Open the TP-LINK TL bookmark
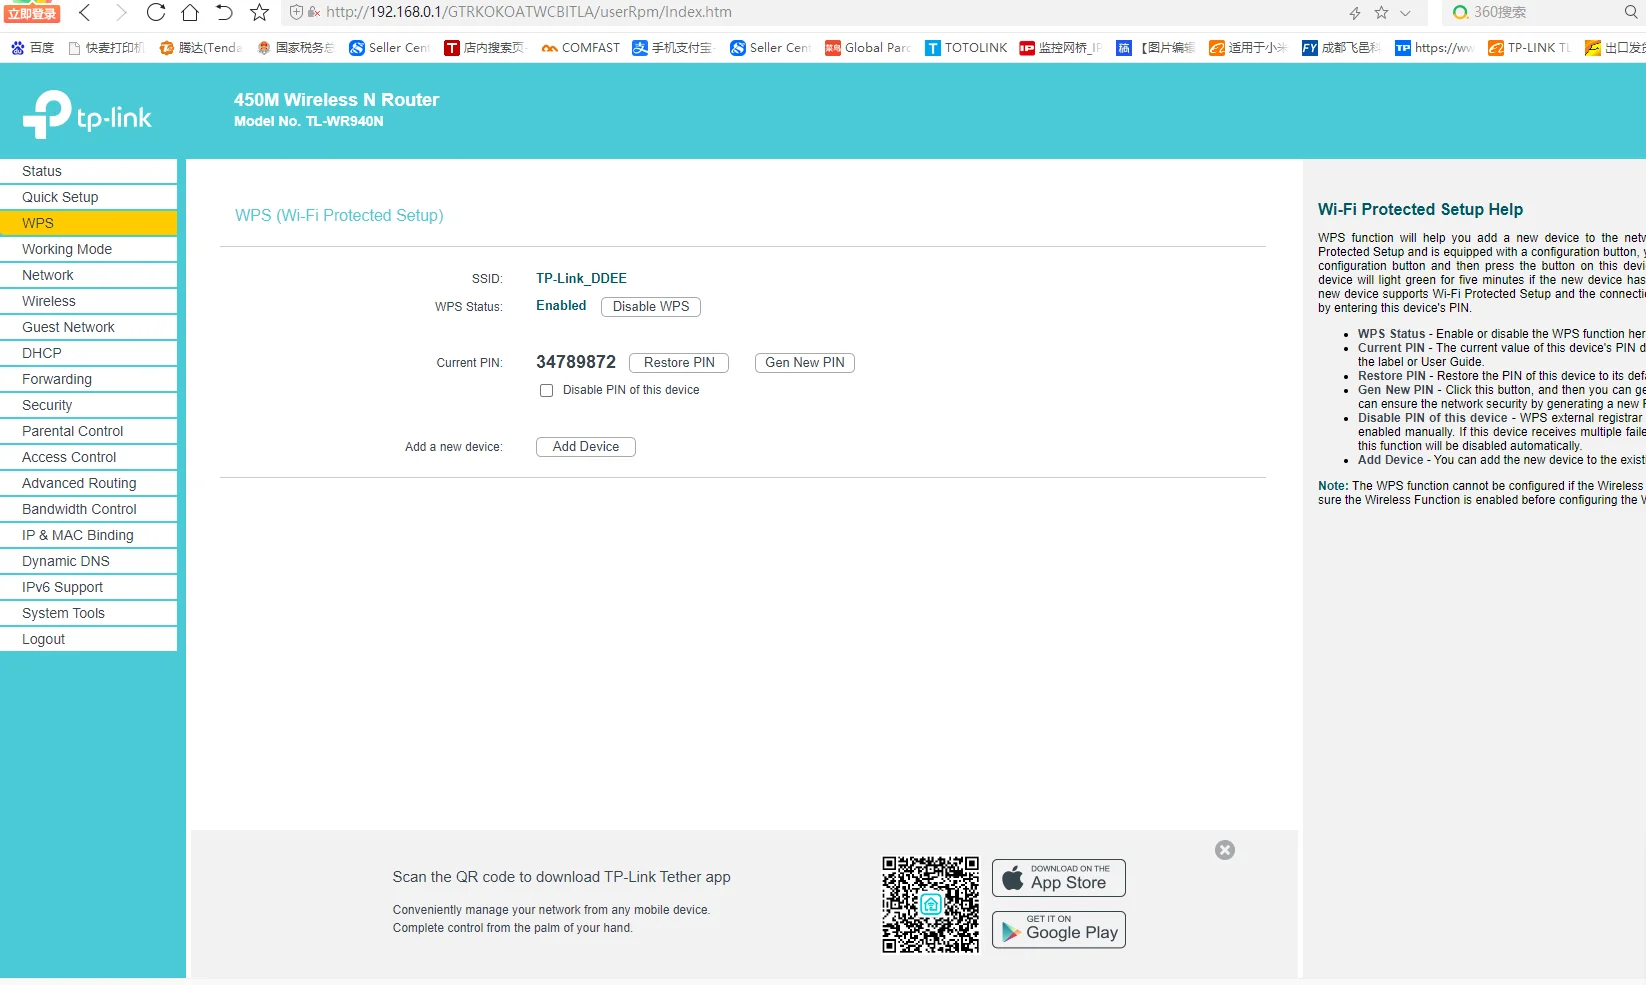Image resolution: width=1646 pixels, height=985 pixels. click(x=1529, y=47)
